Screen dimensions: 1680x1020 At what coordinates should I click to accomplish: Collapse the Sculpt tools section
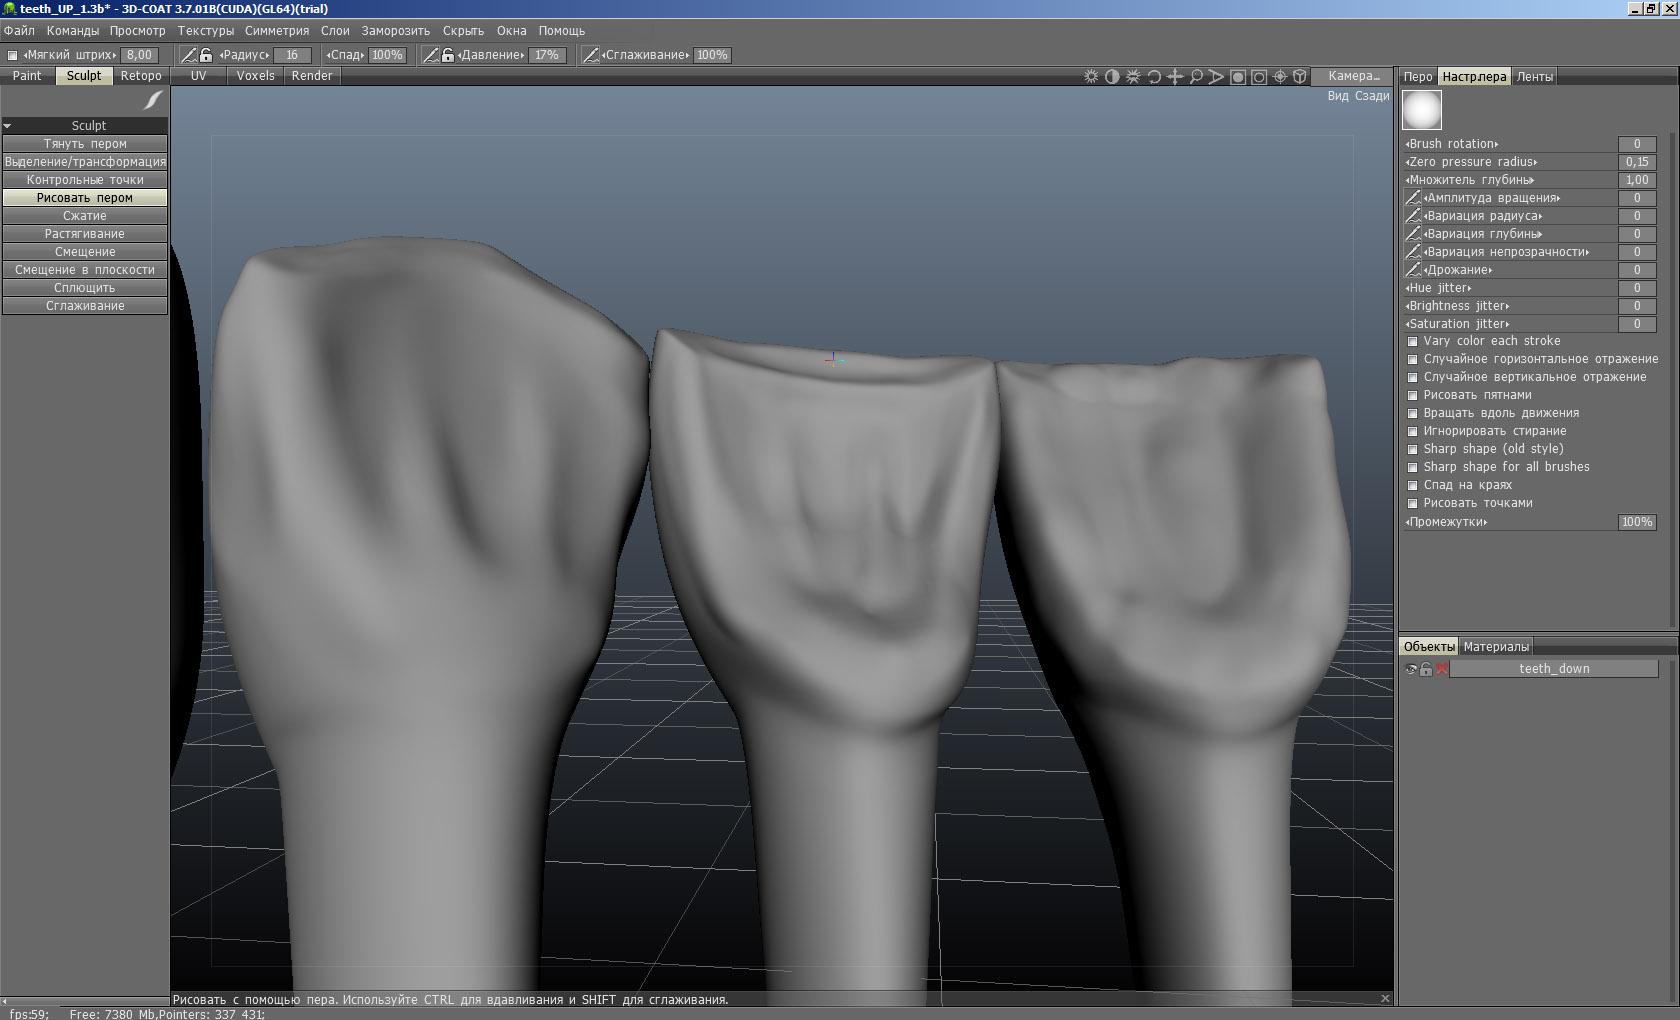pyautogui.click(x=8, y=126)
